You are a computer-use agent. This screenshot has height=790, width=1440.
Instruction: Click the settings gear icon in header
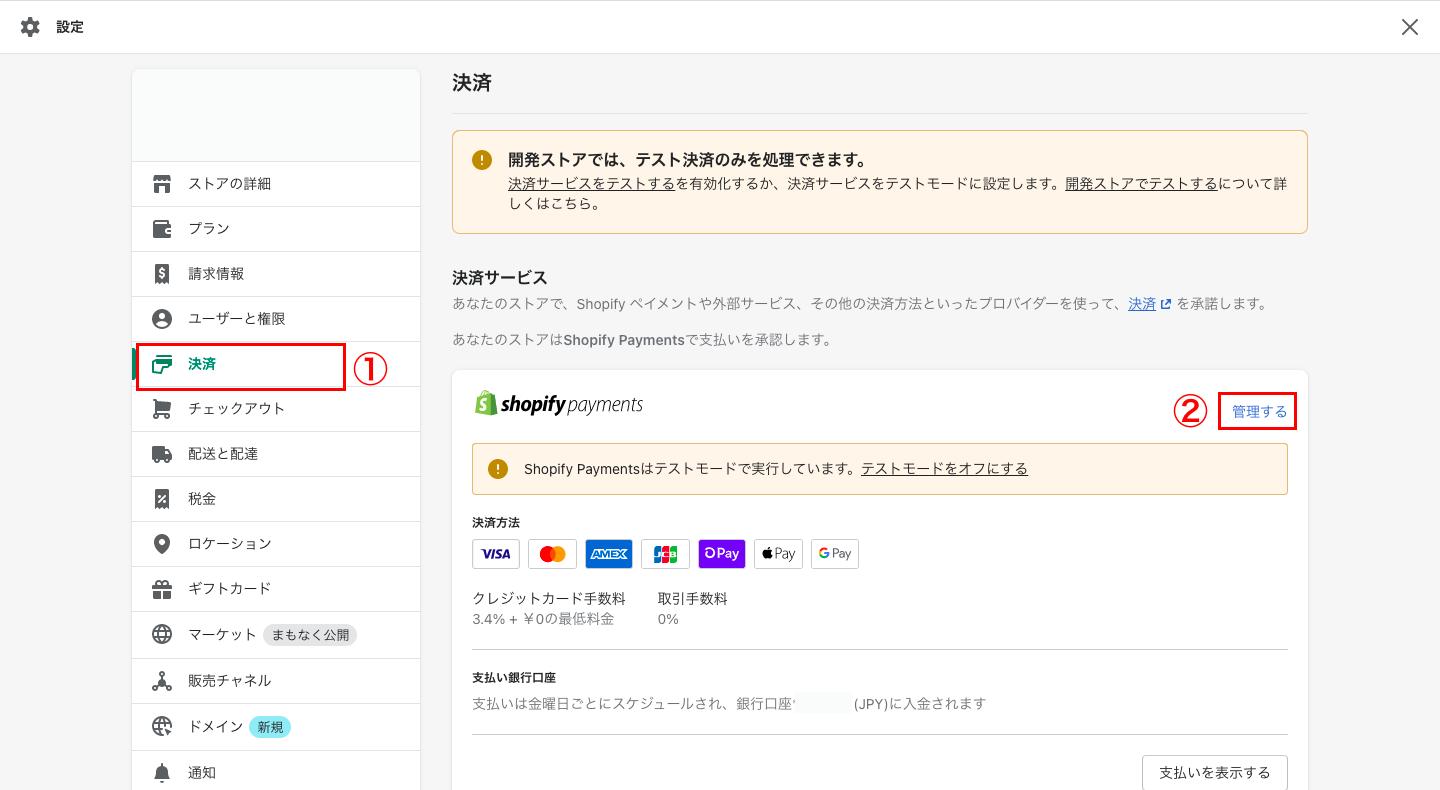30,27
